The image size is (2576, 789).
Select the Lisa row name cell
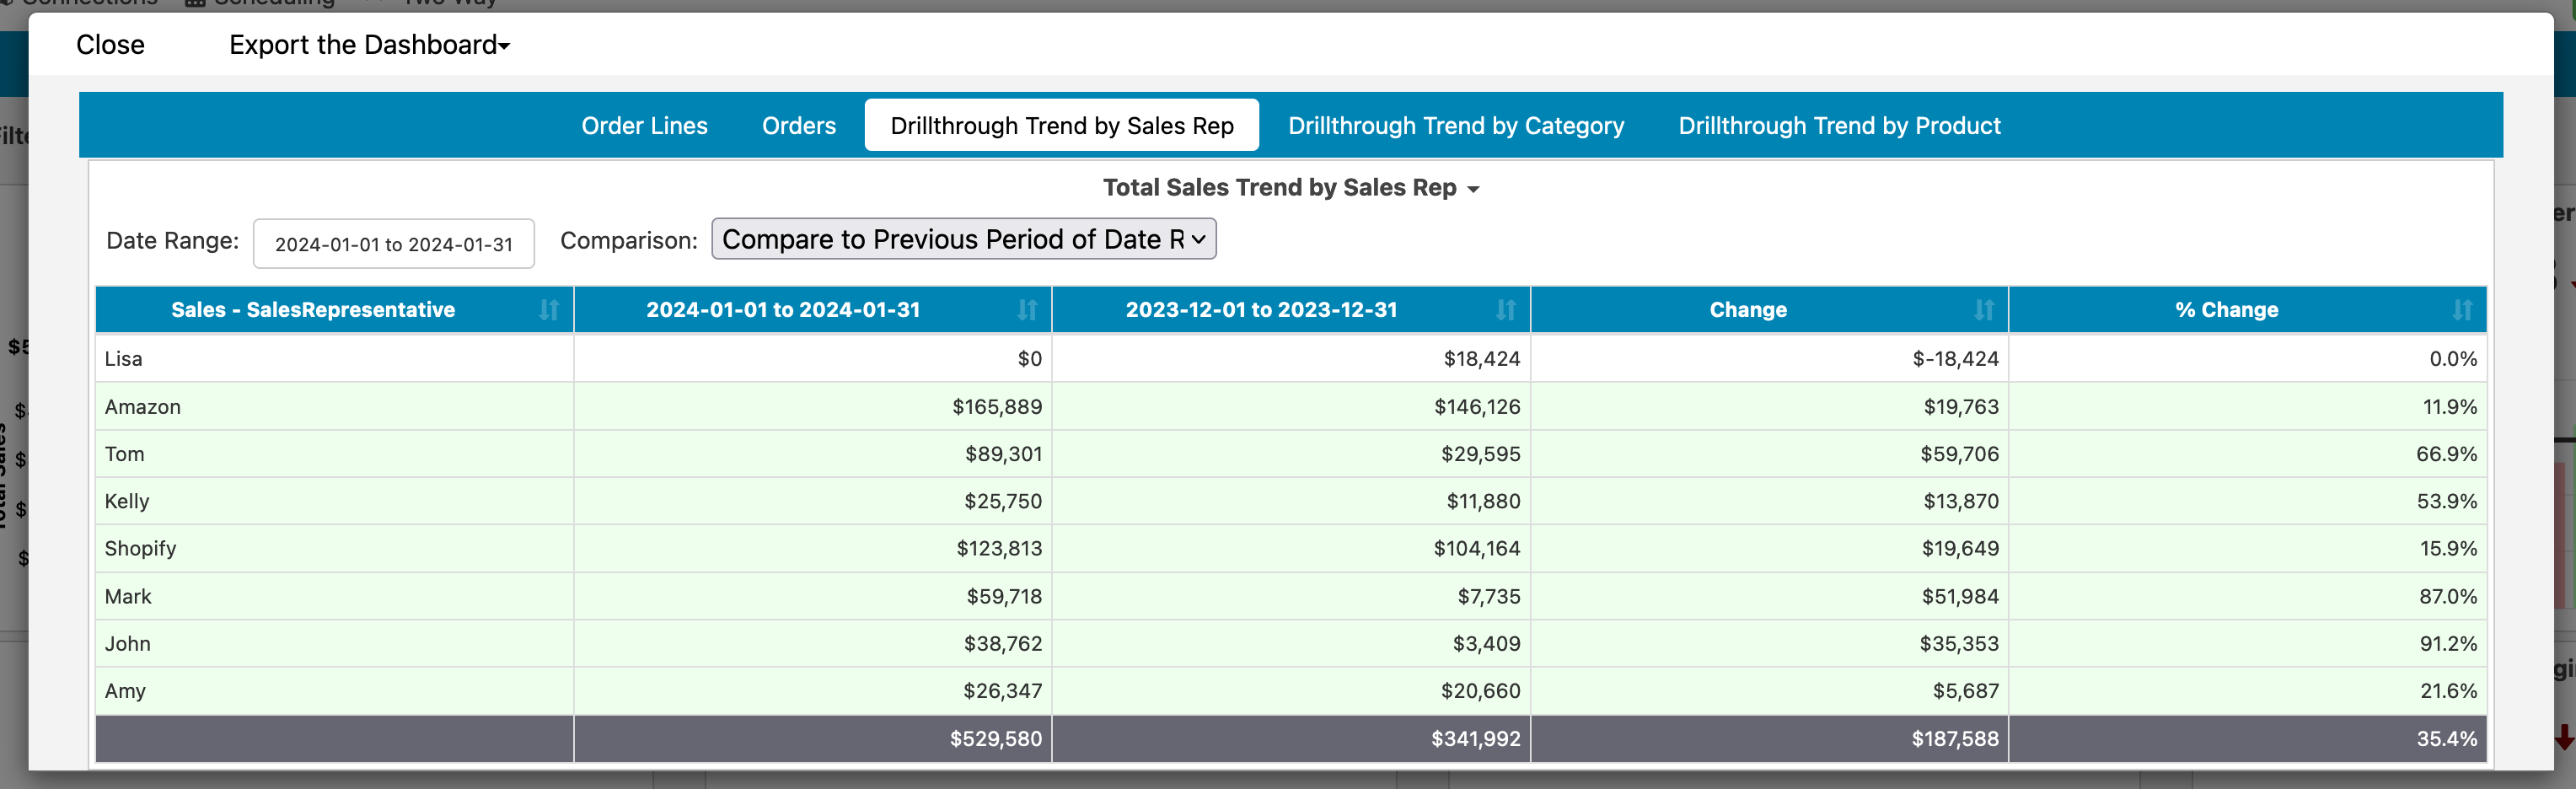(124, 359)
